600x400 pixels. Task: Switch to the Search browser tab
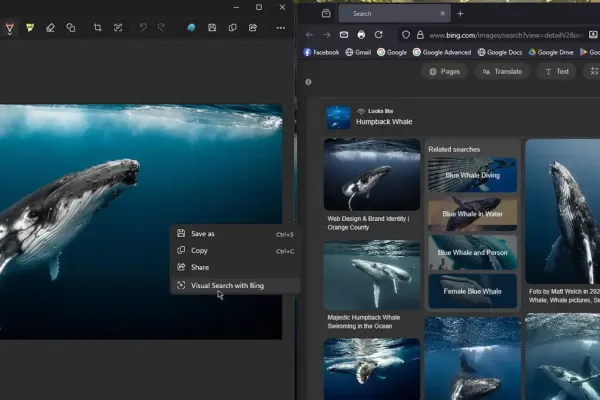click(394, 14)
